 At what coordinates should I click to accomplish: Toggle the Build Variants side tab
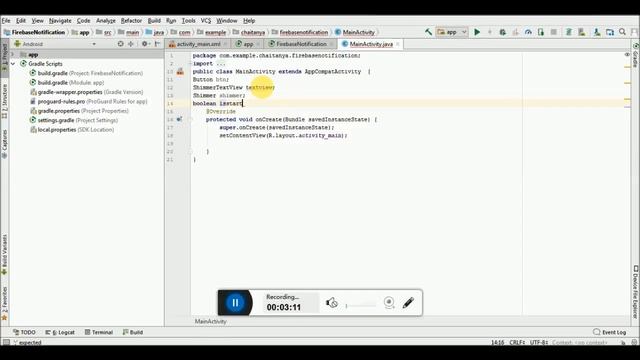click(4, 254)
